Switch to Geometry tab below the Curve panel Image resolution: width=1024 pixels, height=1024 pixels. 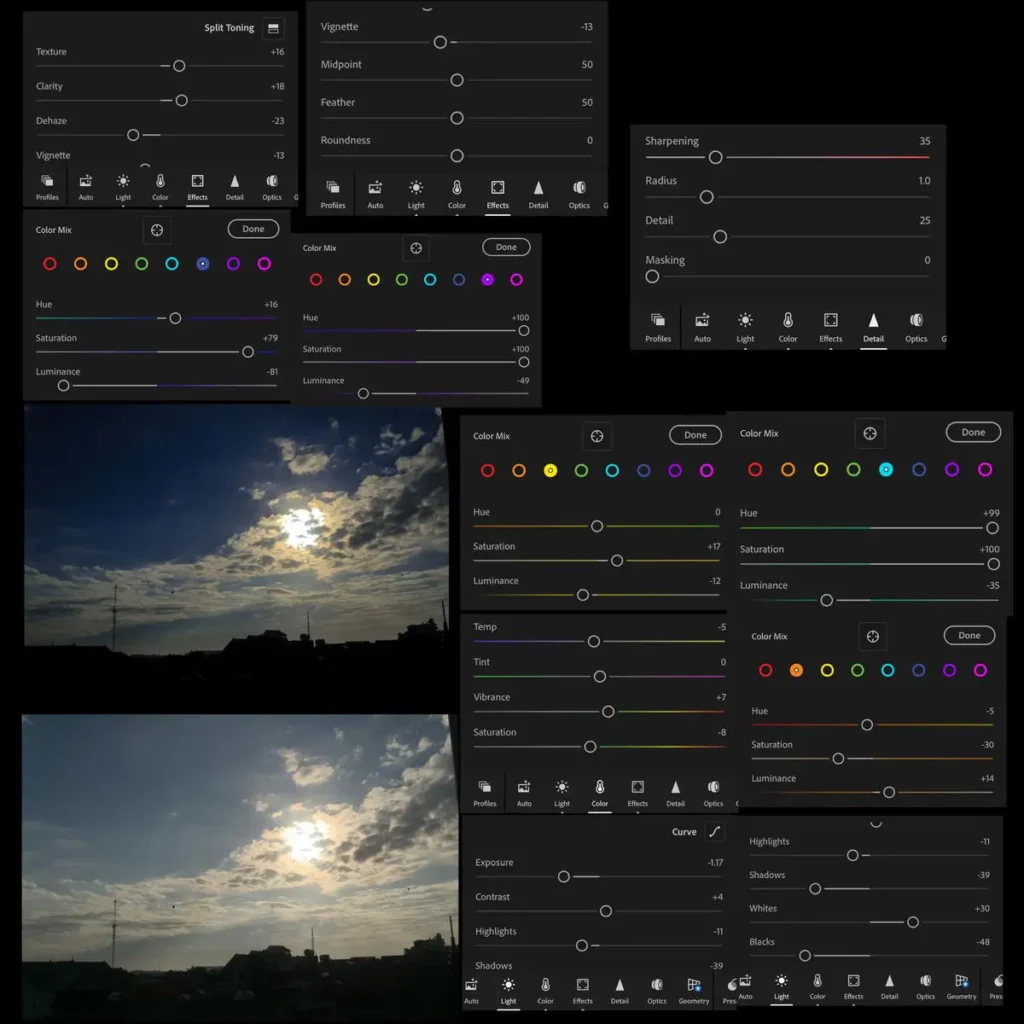(694, 990)
